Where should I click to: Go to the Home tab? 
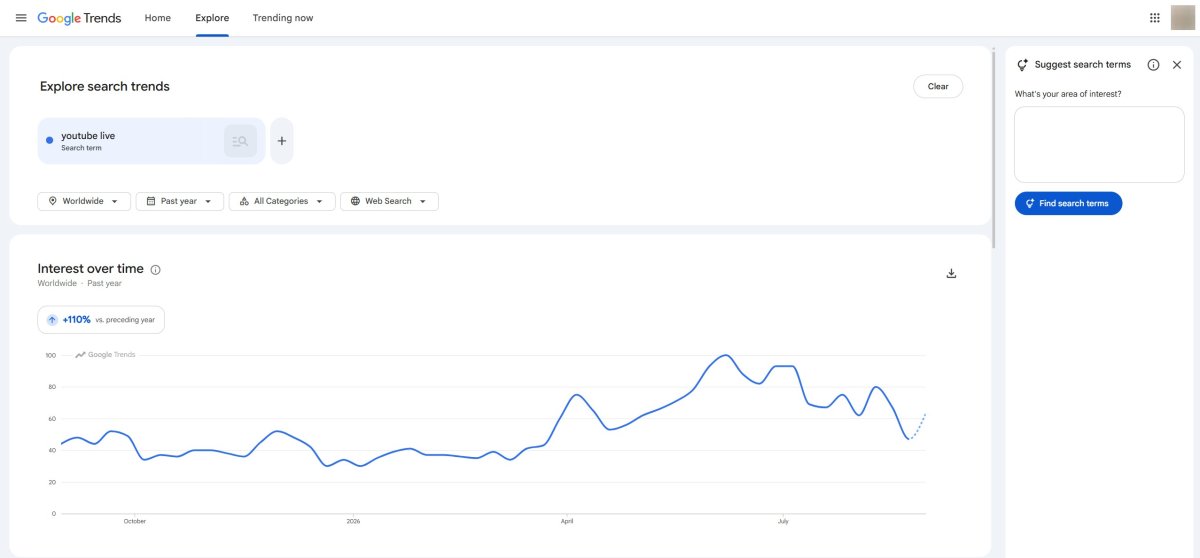158,18
